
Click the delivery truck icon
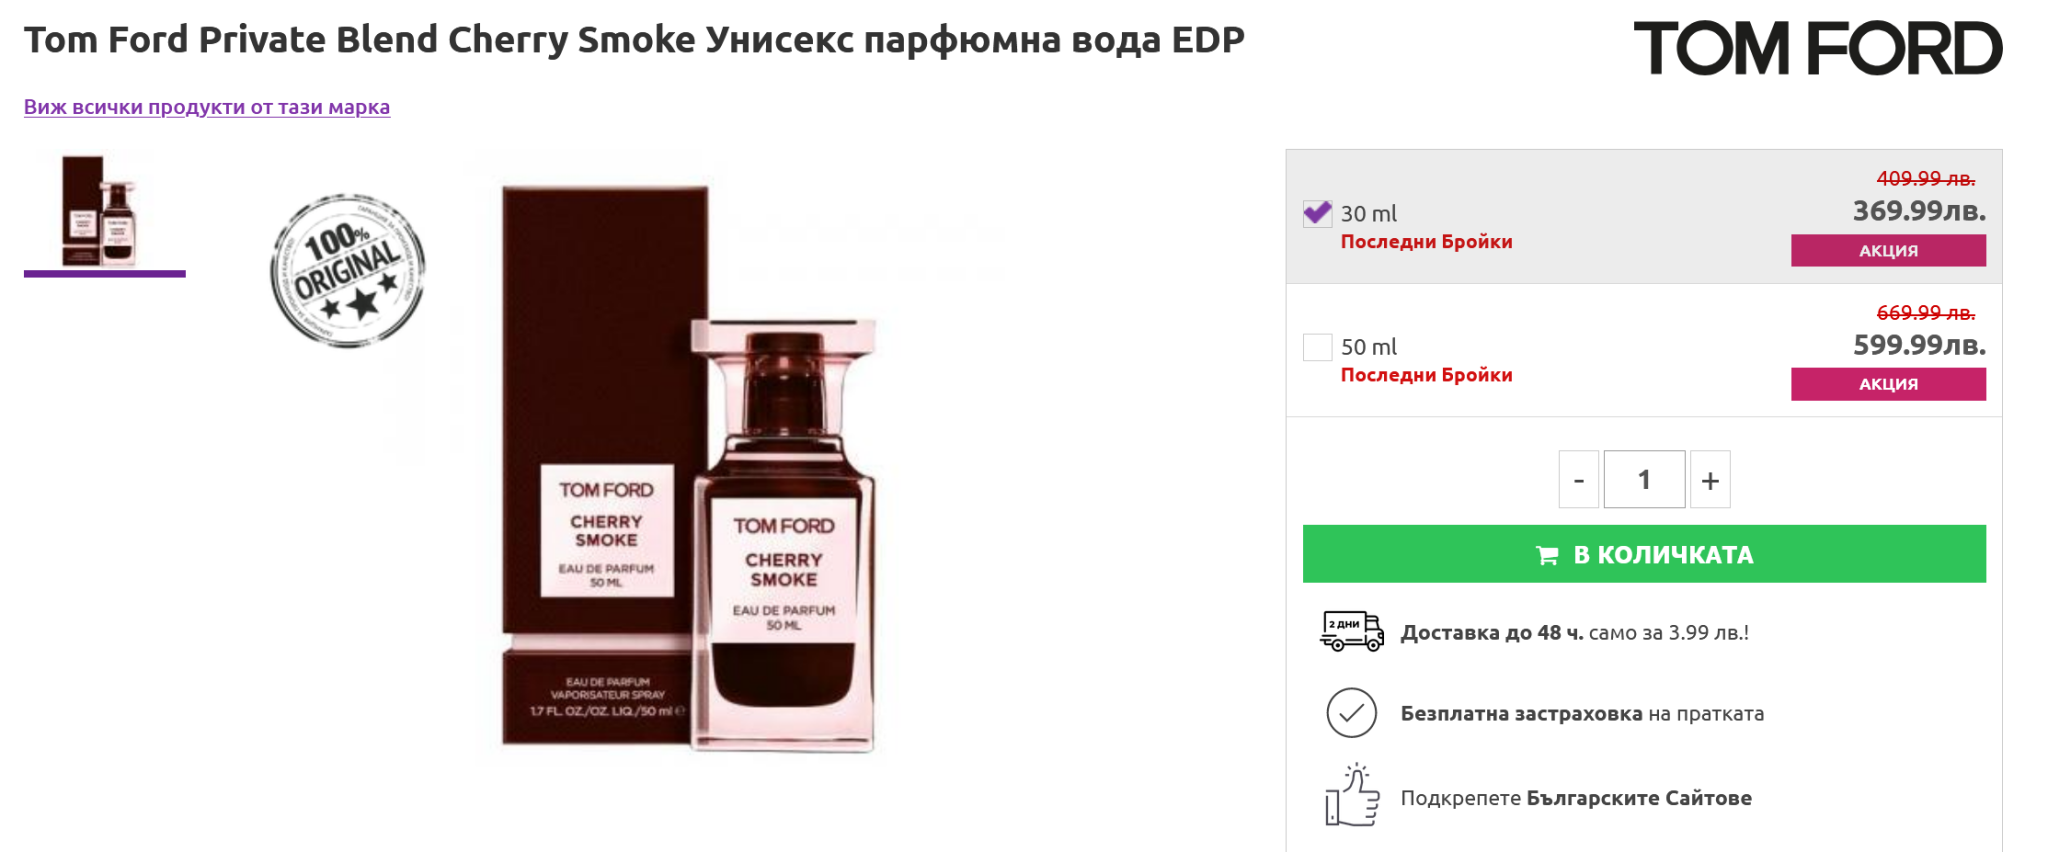pyautogui.click(x=1352, y=632)
